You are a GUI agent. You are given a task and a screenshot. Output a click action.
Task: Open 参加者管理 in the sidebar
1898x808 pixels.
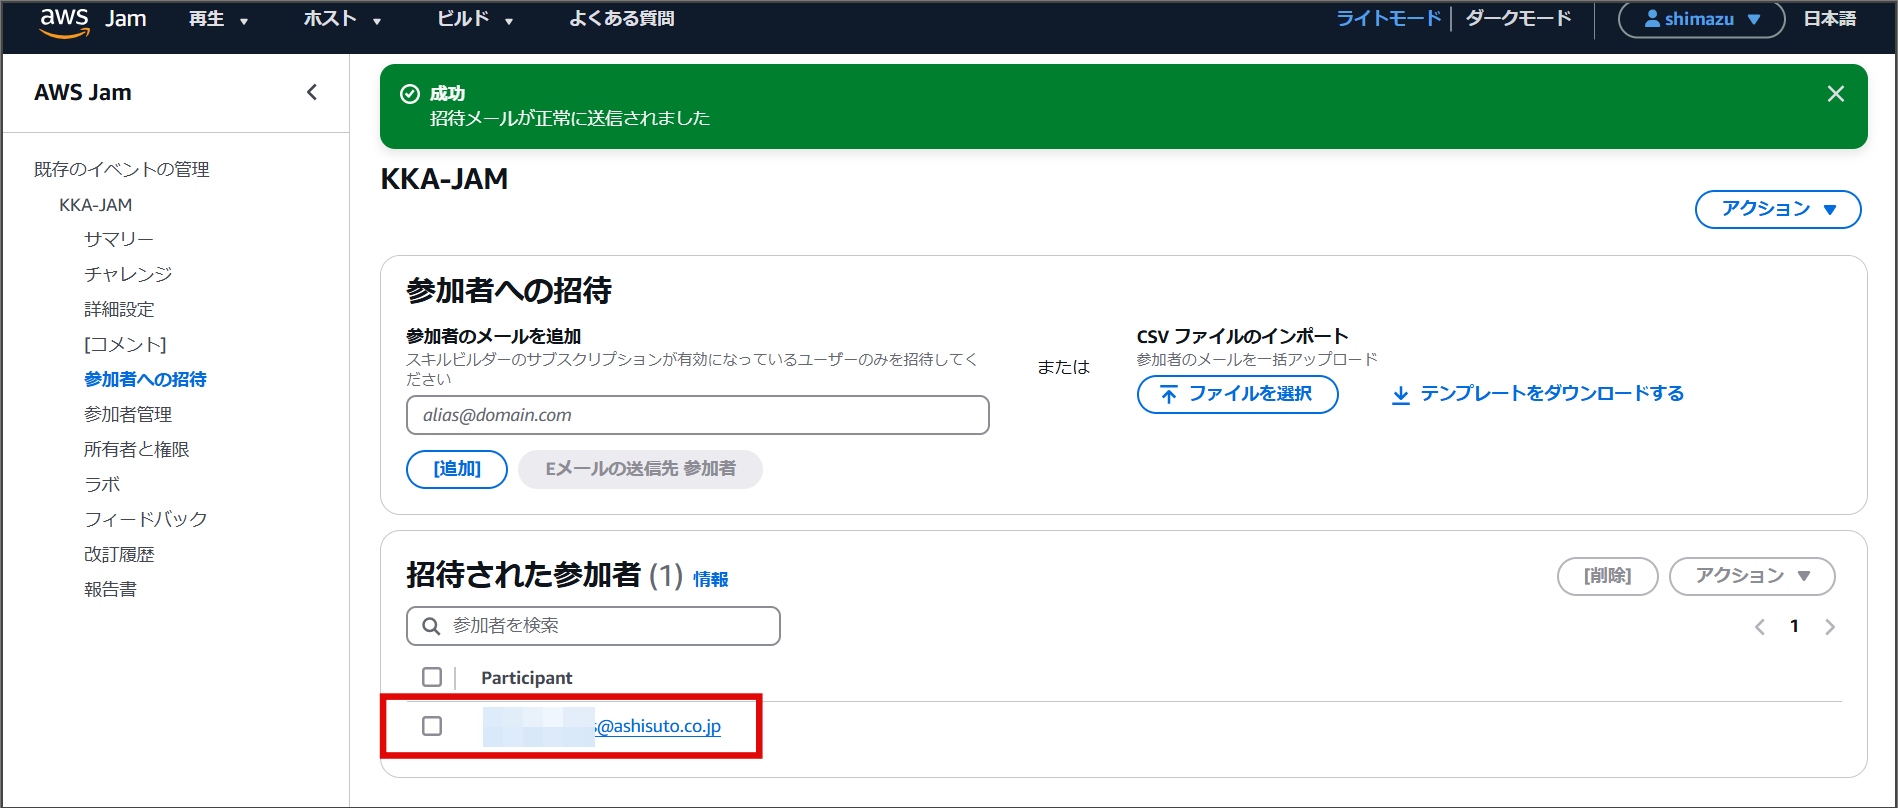coord(128,414)
